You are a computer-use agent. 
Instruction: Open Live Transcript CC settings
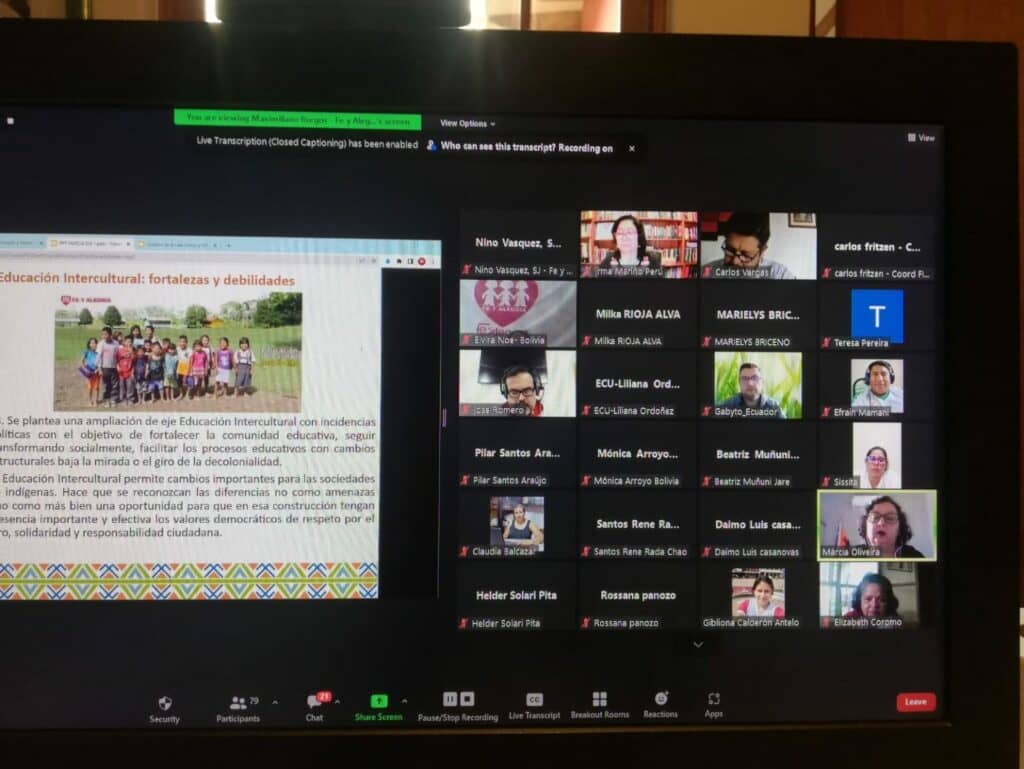[x=534, y=706]
